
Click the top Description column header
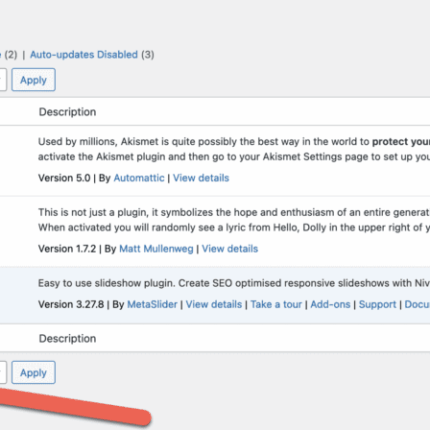[67, 112]
